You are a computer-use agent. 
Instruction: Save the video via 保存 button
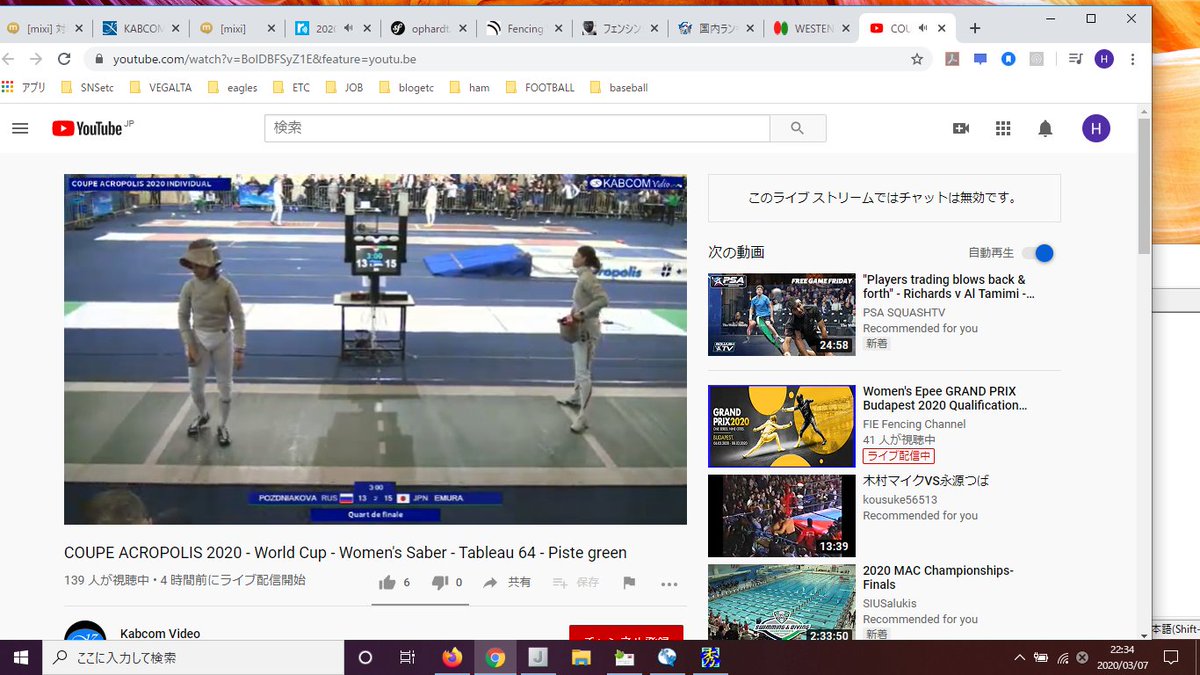(576, 582)
